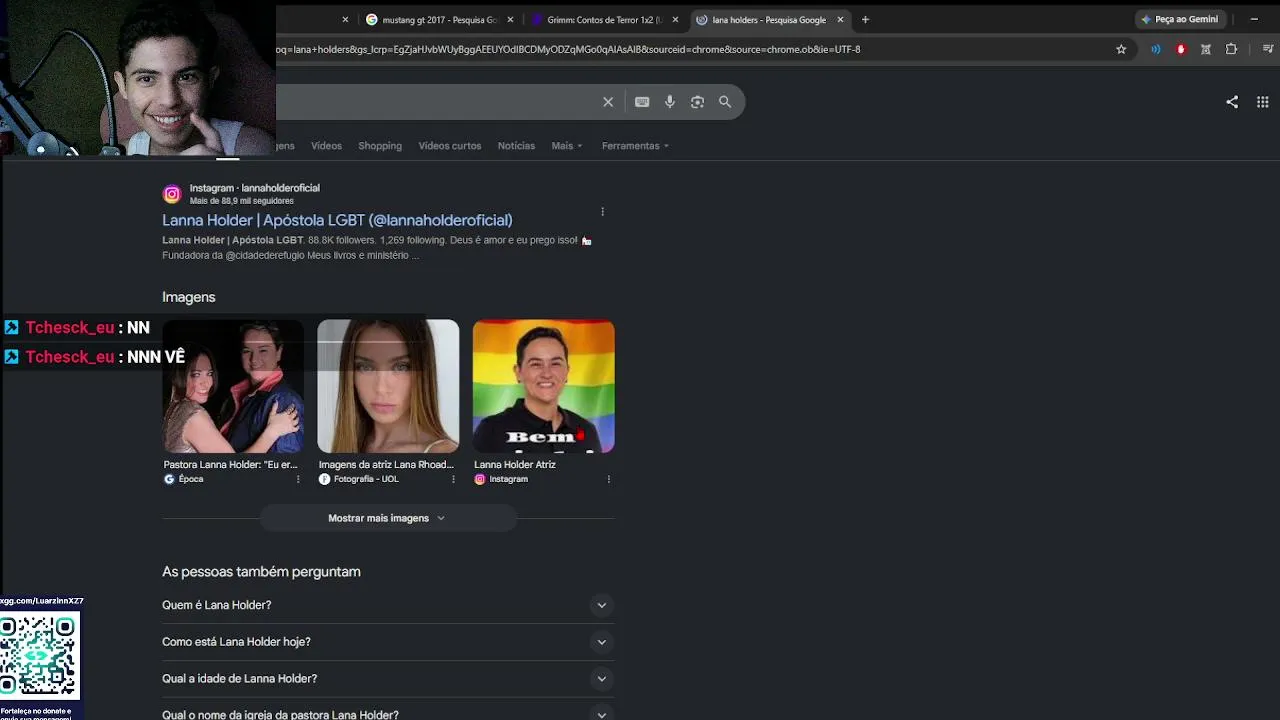Share this search results page
This screenshot has width=1280, height=720.
[x=1232, y=102]
